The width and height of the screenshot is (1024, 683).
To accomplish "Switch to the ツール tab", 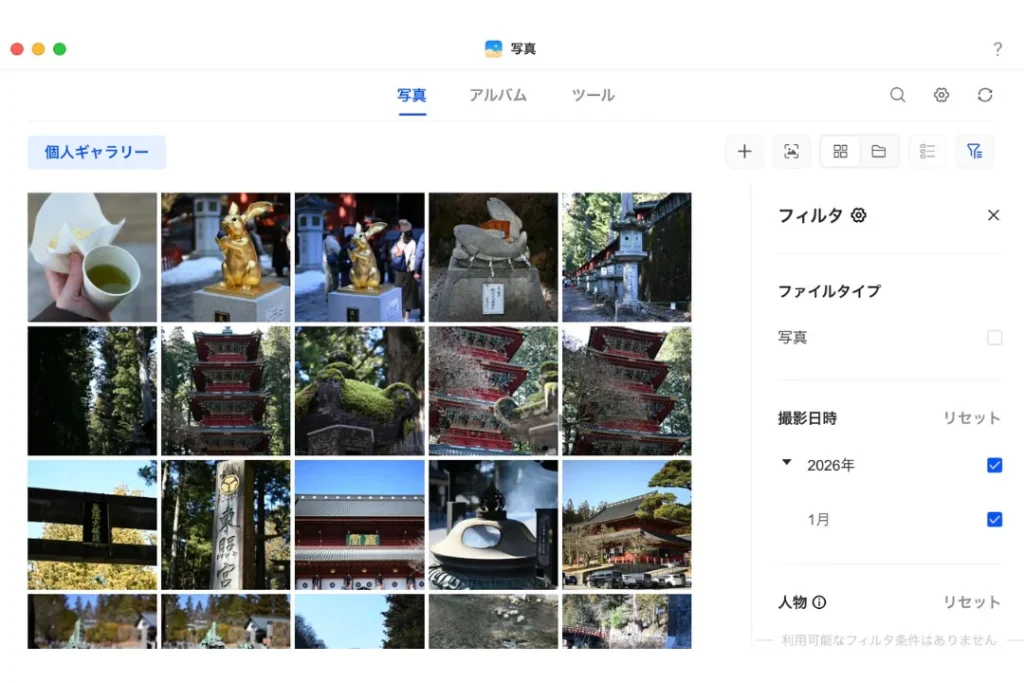I will pos(592,95).
